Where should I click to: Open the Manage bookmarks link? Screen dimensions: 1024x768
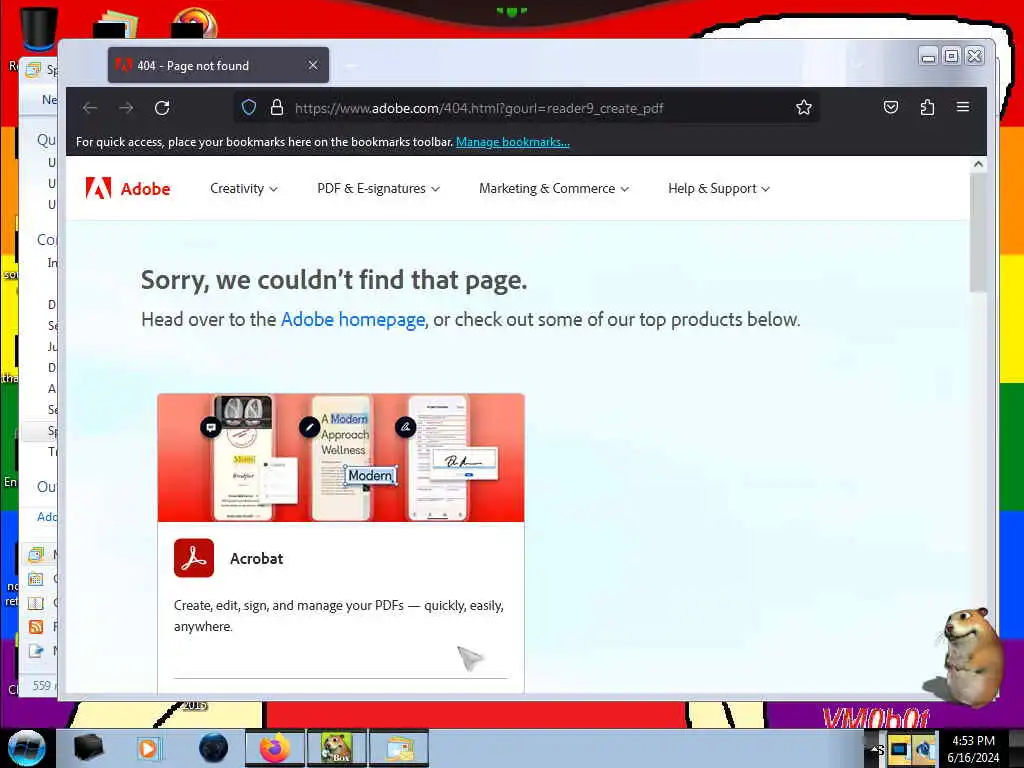tap(513, 142)
